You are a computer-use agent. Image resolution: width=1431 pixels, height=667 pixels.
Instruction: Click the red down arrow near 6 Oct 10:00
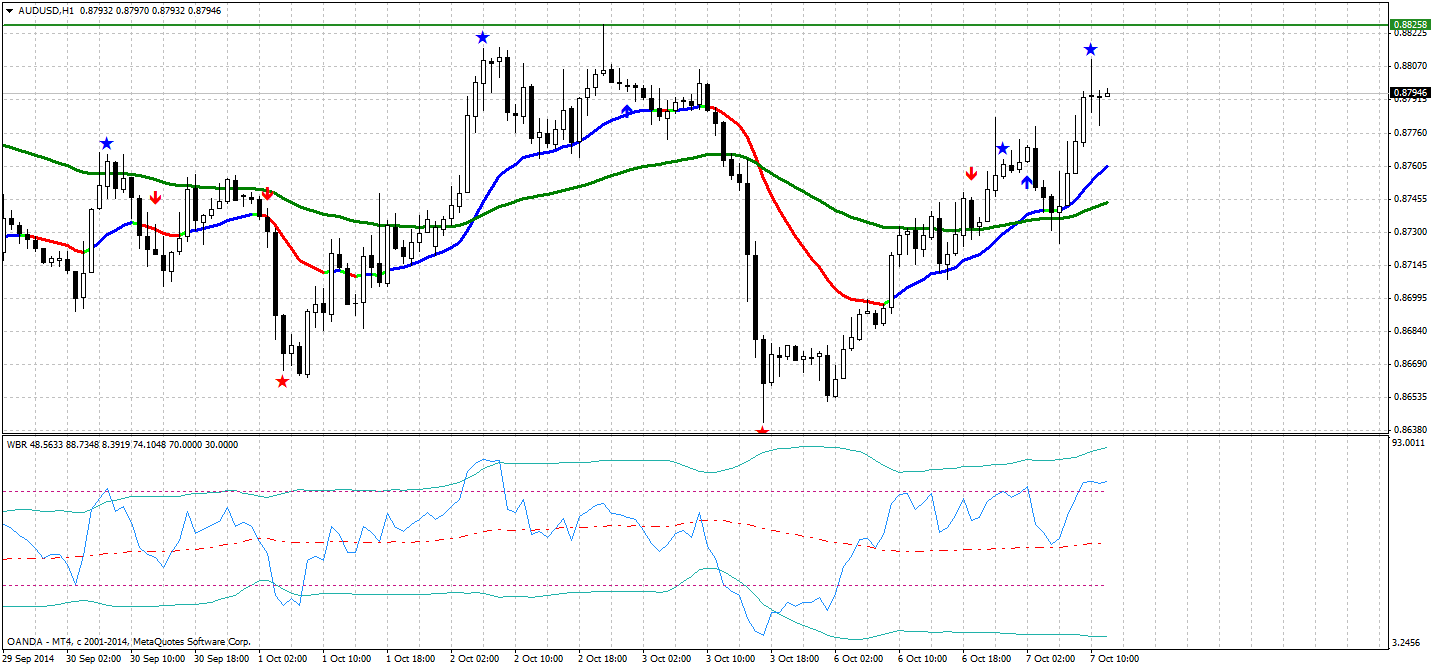pyautogui.click(x=971, y=172)
